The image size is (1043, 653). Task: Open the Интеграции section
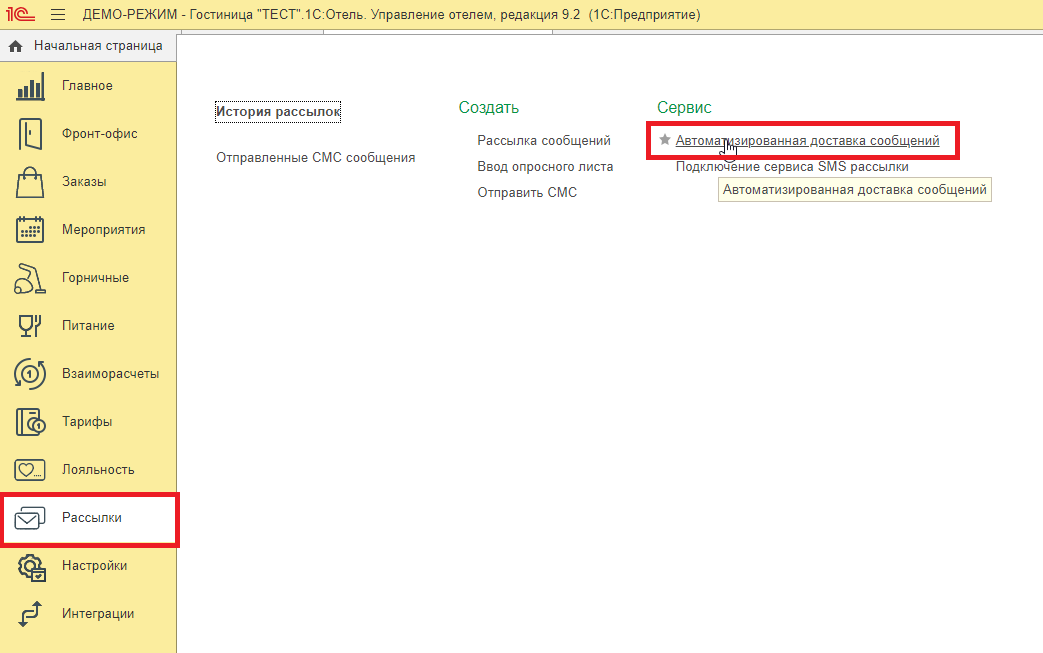point(98,614)
